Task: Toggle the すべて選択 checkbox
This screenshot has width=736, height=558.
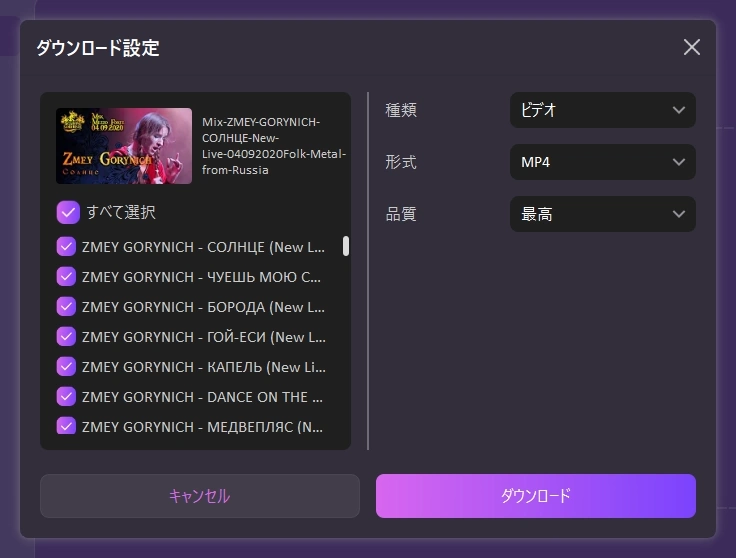Action: 68,212
